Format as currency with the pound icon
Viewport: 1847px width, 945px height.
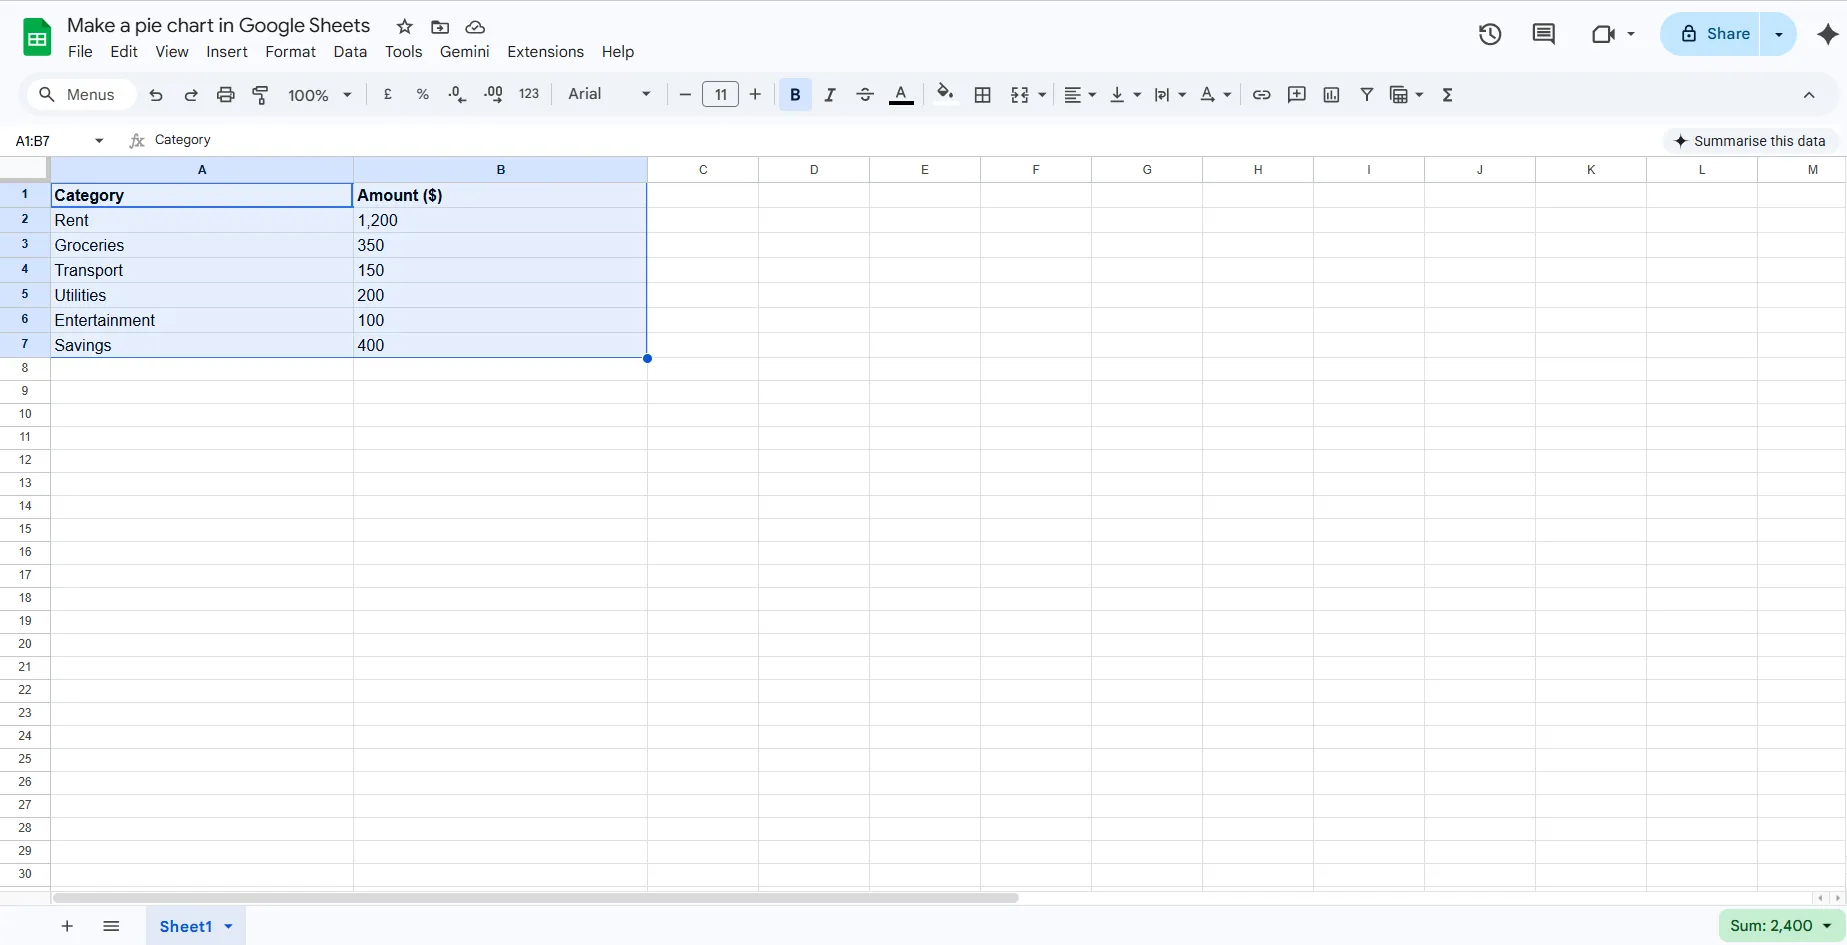pyautogui.click(x=387, y=94)
